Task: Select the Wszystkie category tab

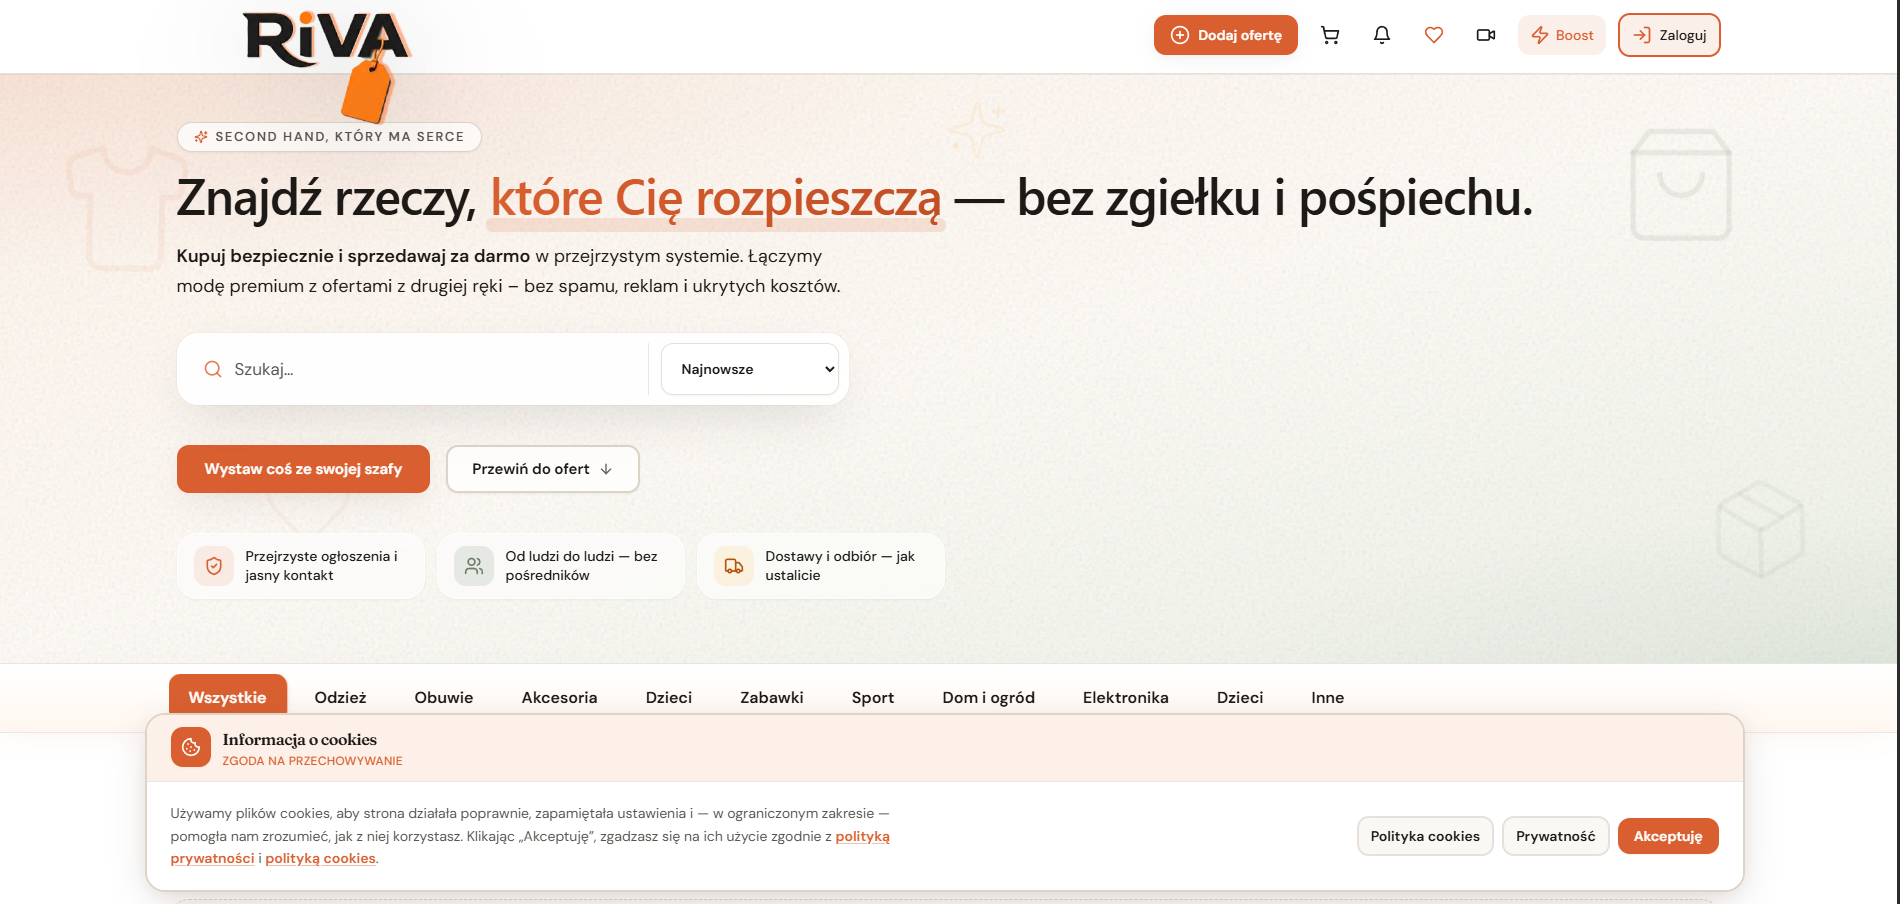Action: 228,697
